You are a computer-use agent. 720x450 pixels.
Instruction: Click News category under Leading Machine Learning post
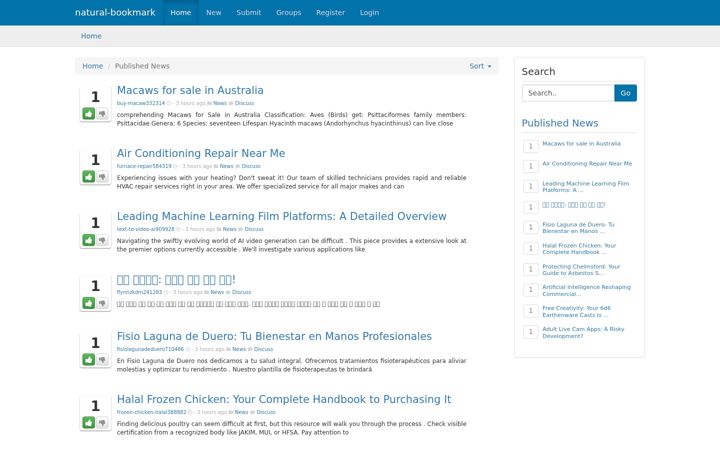230,229
